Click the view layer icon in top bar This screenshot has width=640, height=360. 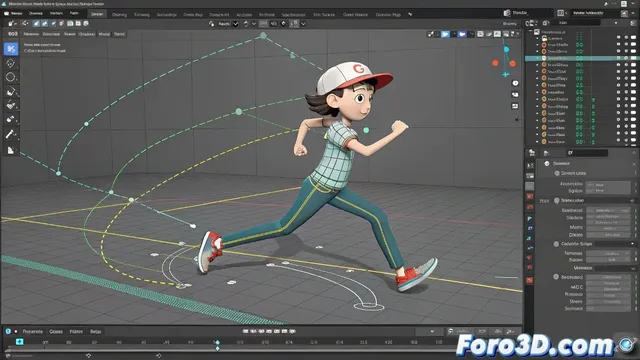pyautogui.click(x=561, y=13)
